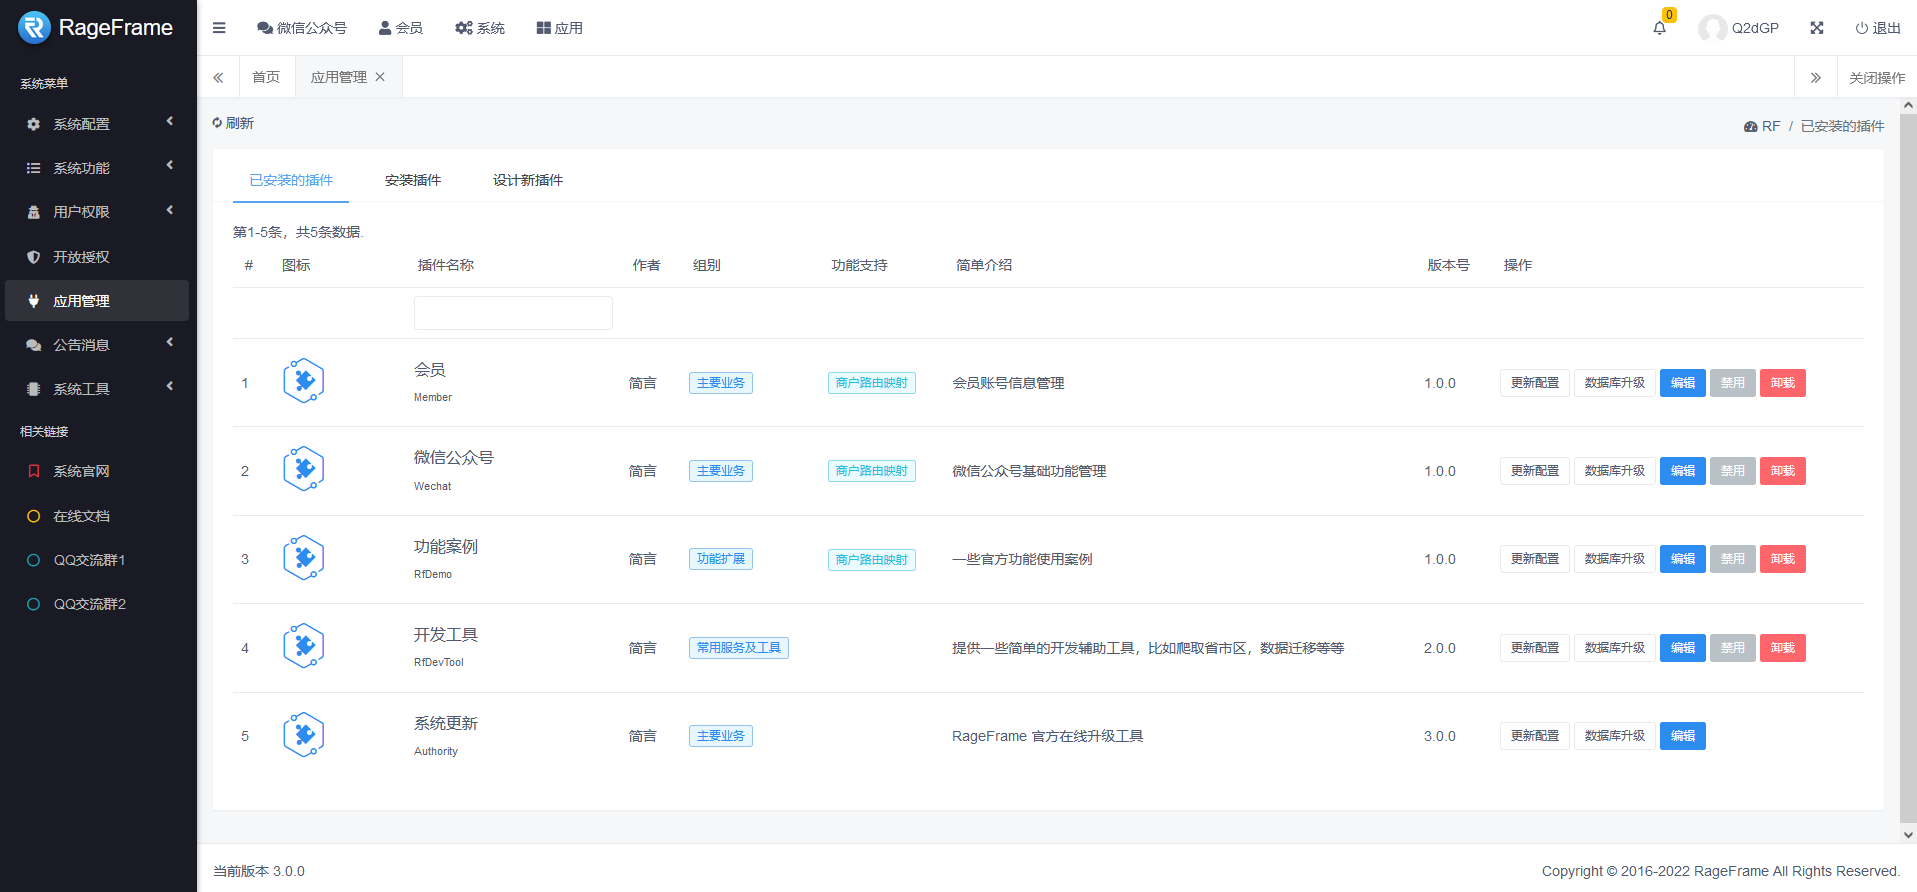Click the 退出 logout link
The width and height of the screenshot is (1917, 892).
pos(1878,28)
